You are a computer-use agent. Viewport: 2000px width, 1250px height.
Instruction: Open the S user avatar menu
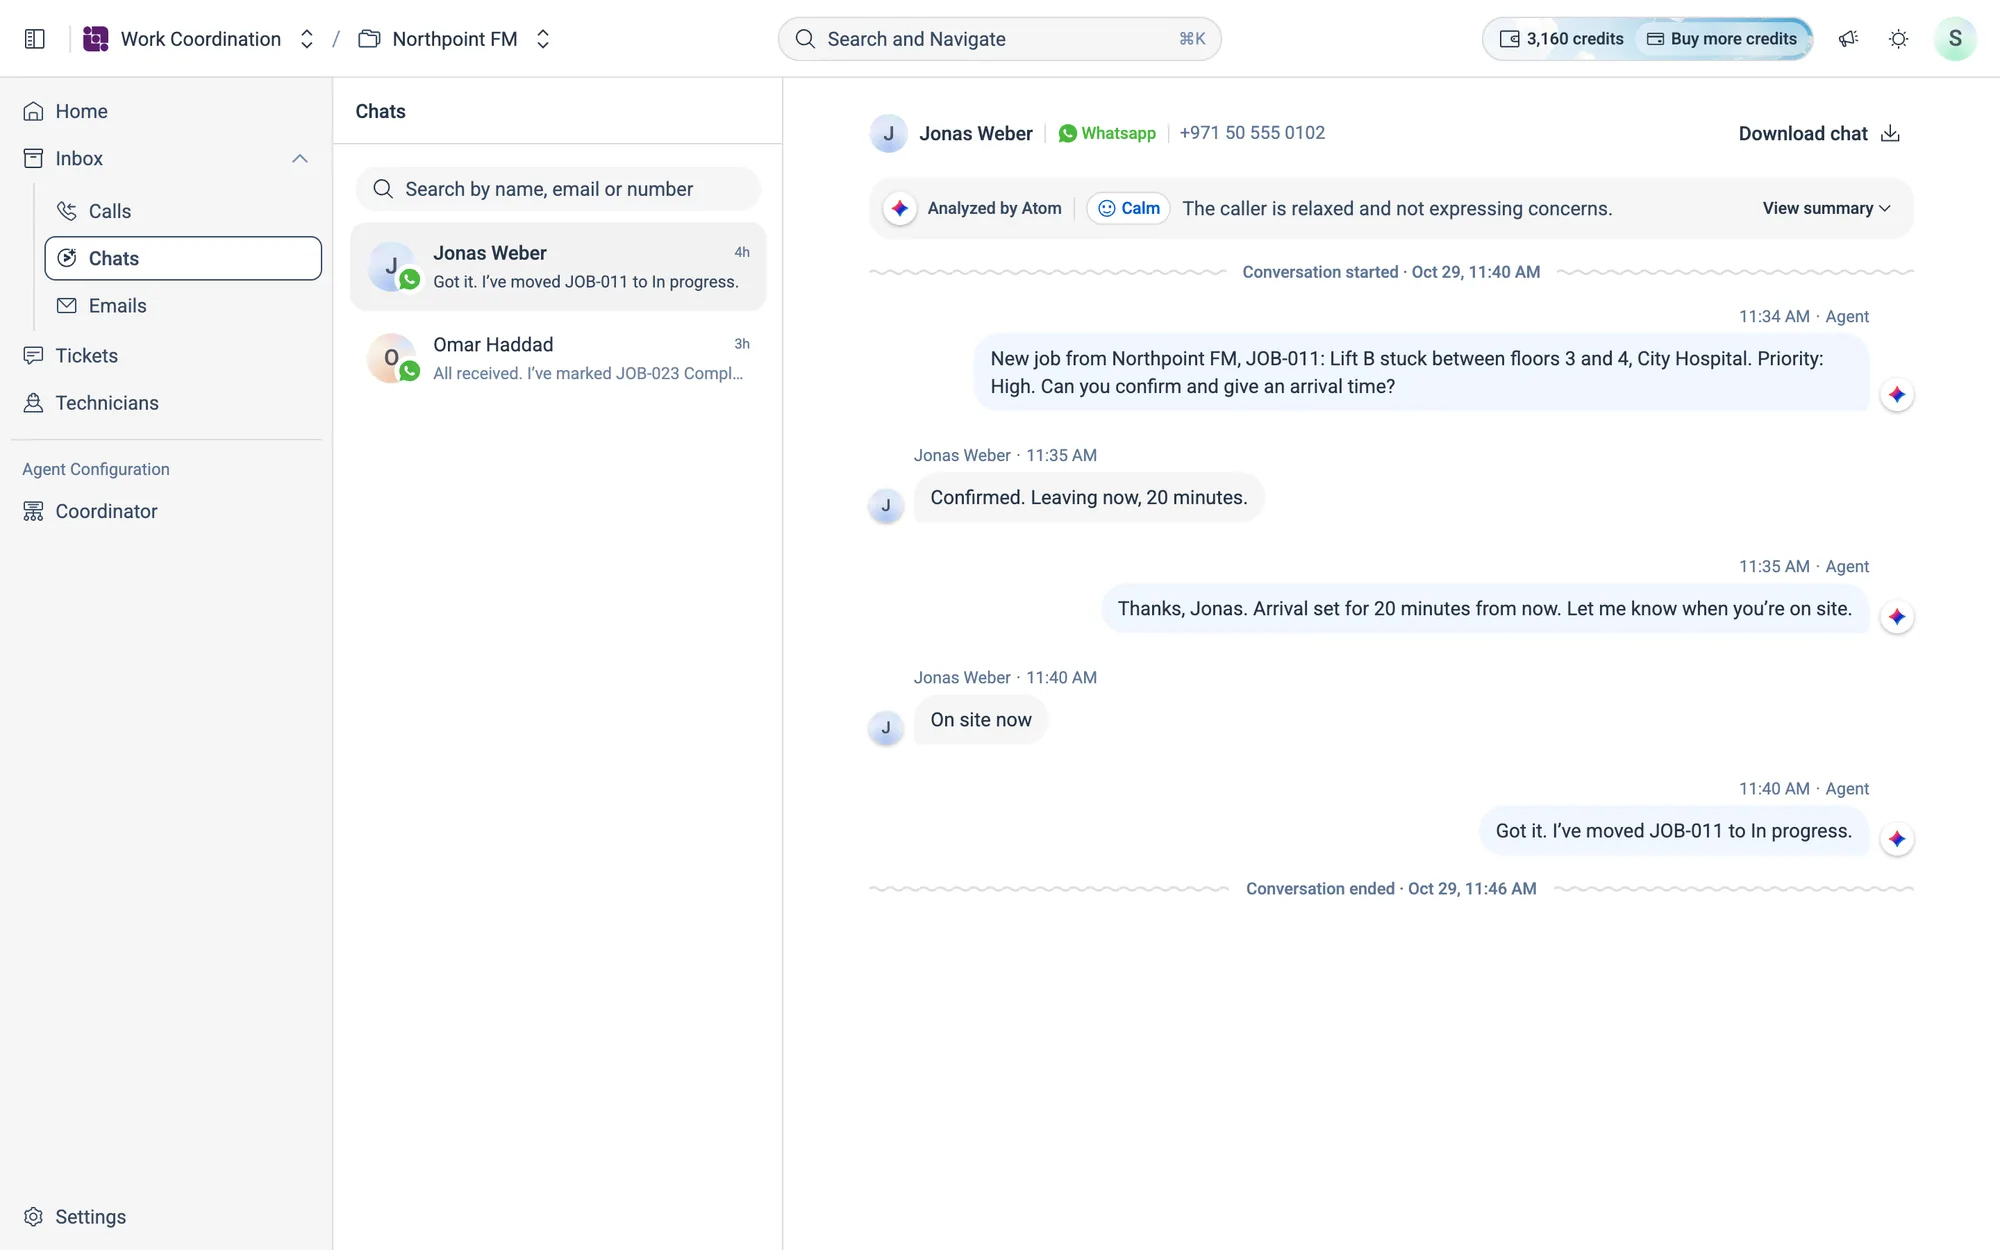click(1955, 39)
